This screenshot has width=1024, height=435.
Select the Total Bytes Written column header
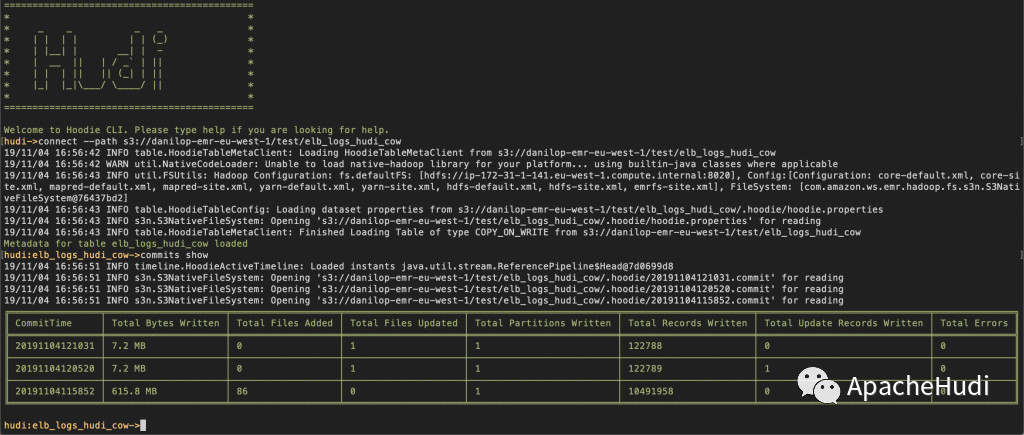point(166,323)
